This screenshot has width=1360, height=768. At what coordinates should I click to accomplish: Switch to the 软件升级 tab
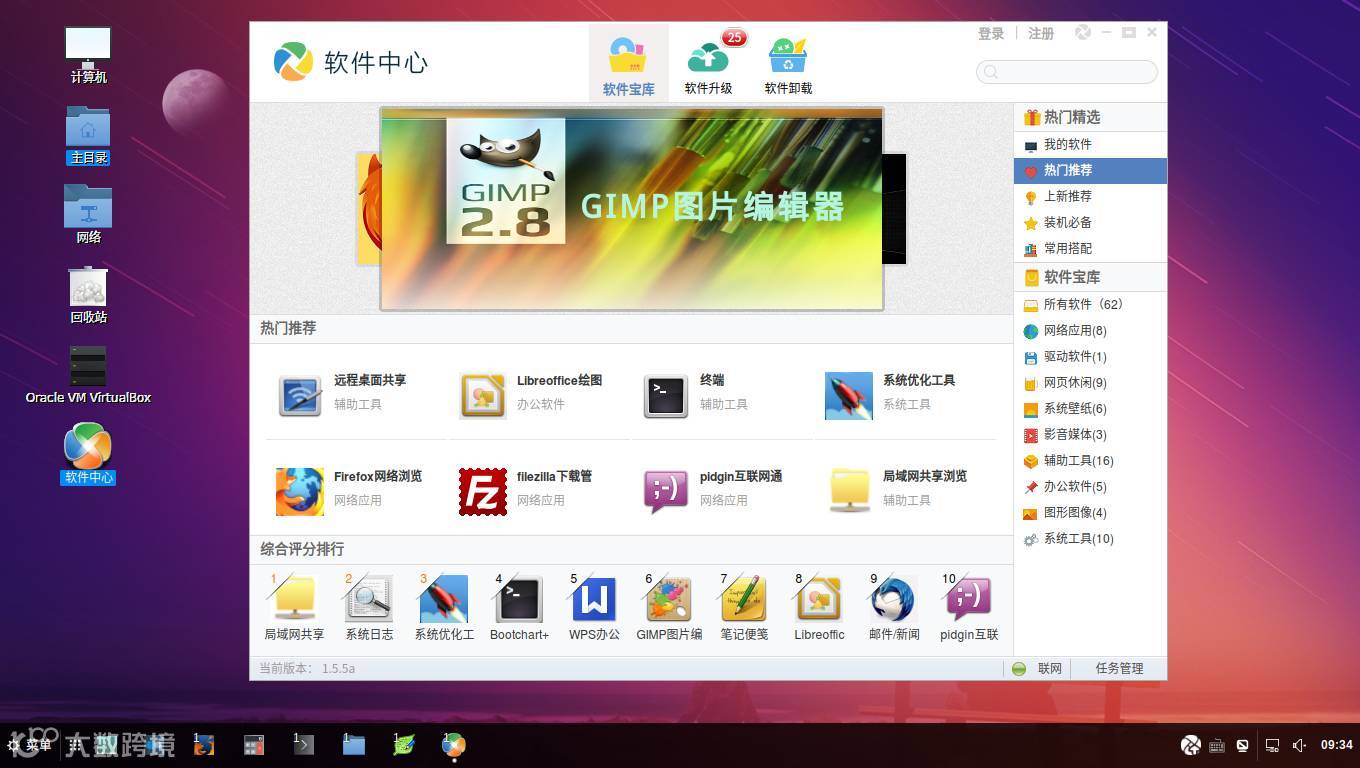[708, 64]
